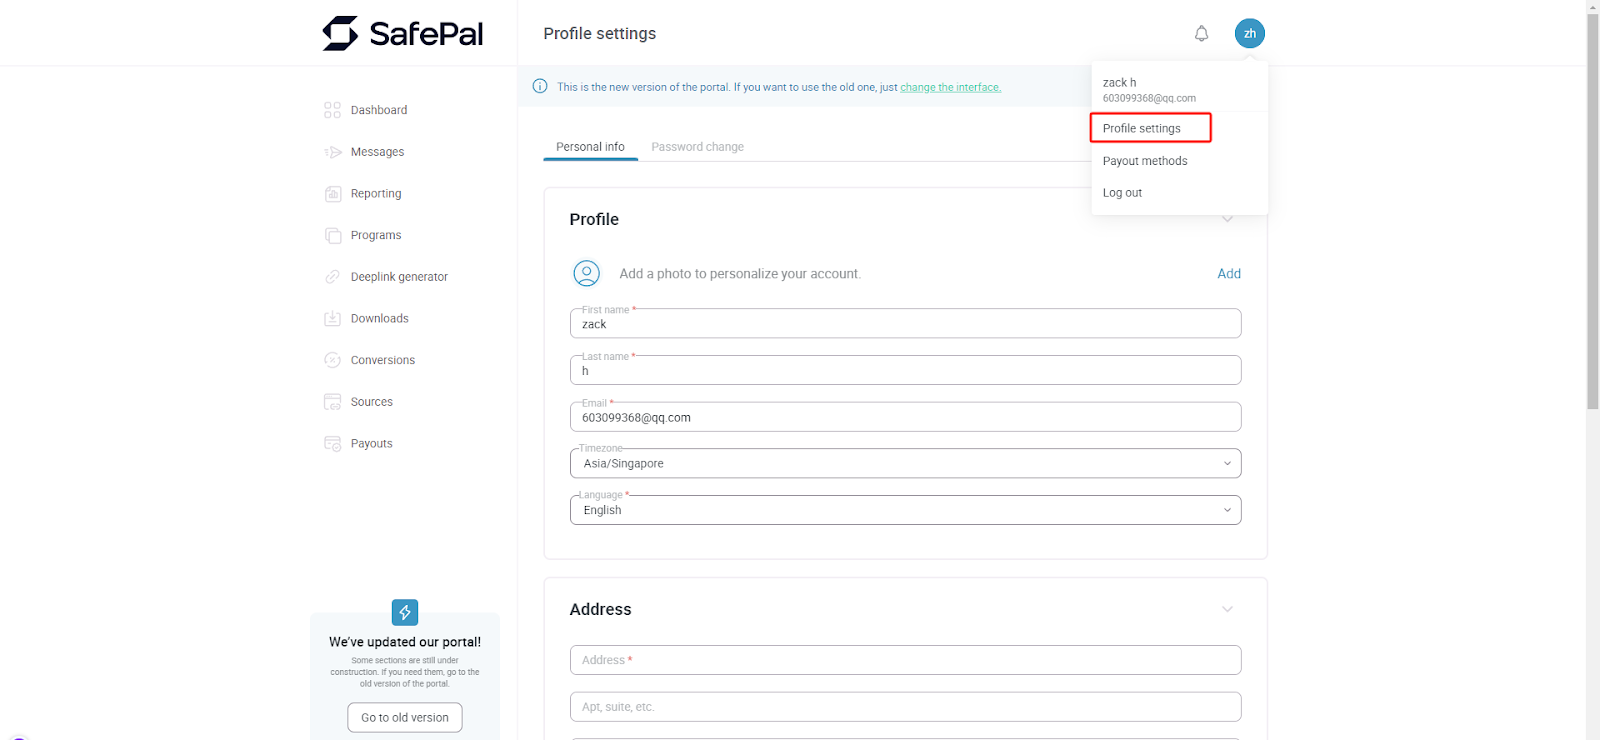The width and height of the screenshot is (1600, 740).
Task: Click the Payouts wallet icon
Action: pyautogui.click(x=333, y=444)
